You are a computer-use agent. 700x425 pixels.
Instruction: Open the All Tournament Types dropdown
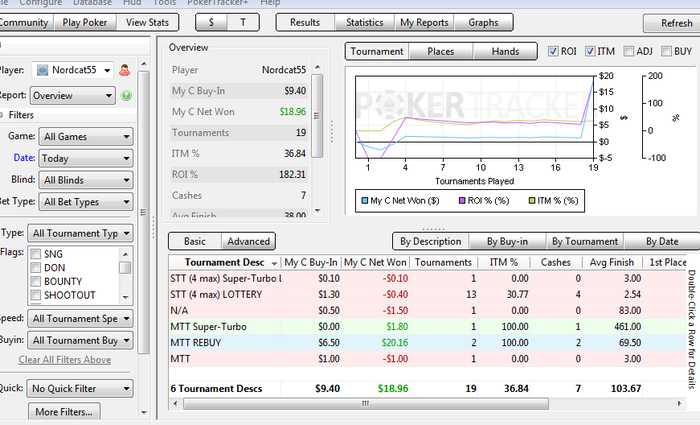[80, 233]
